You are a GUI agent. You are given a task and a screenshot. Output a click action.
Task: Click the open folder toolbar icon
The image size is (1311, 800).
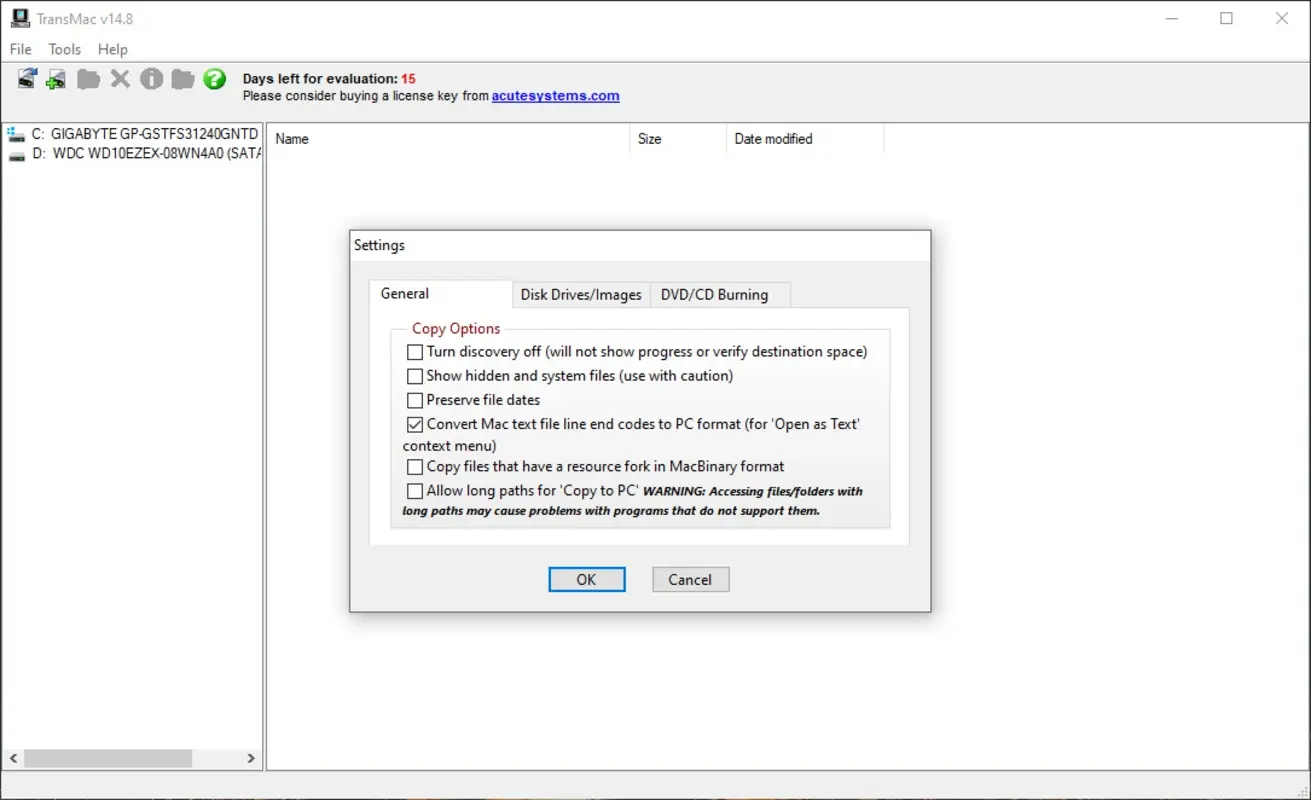pos(88,79)
